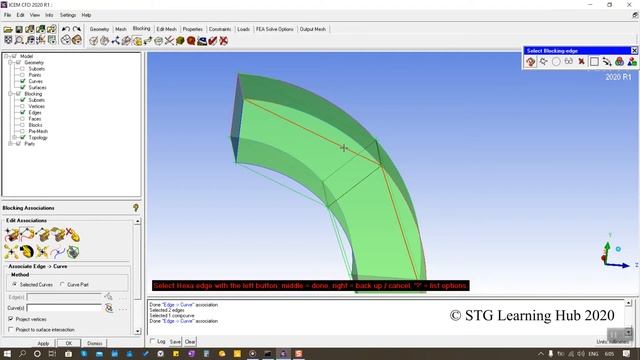This screenshot has height=360, width=640.
Task: Choose the Associate Edge to Curve icon
Action: click(x=27, y=235)
